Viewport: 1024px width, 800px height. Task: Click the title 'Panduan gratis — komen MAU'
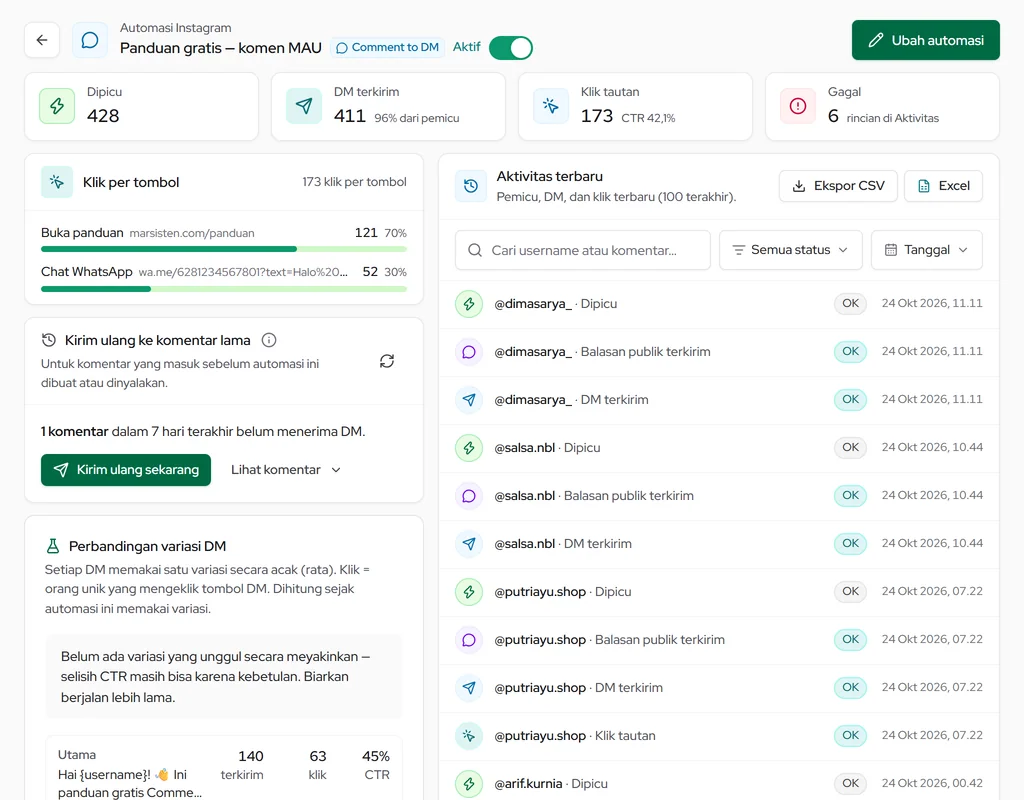[221, 48]
